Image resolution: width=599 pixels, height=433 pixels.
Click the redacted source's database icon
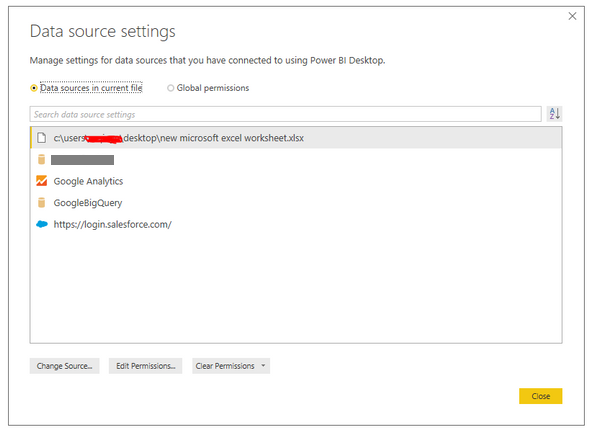click(42, 159)
